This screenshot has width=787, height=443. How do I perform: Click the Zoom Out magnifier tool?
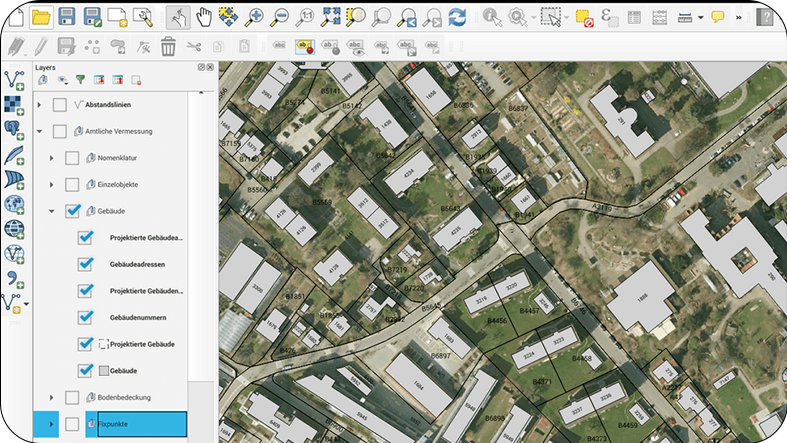[281, 17]
